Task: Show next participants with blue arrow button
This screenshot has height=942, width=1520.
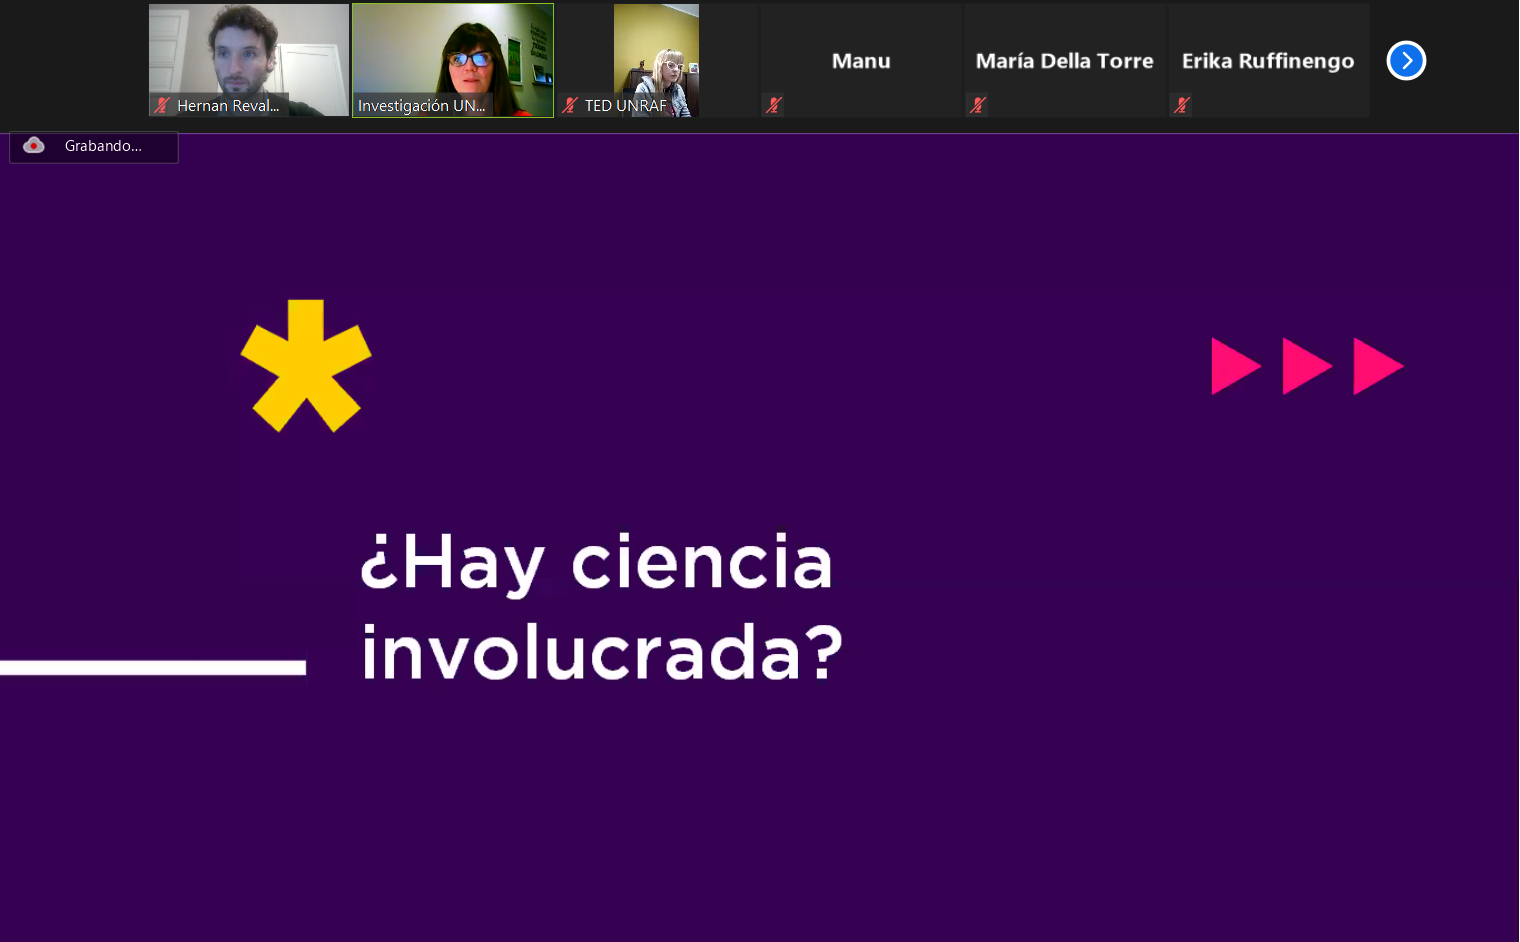Action: coord(1406,61)
